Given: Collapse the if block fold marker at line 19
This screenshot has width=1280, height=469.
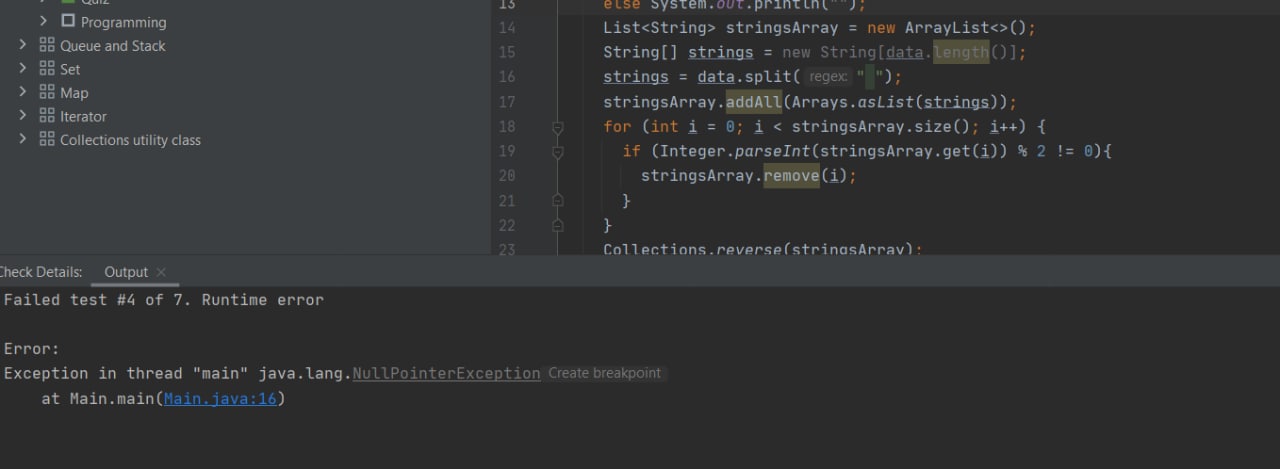Looking at the screenshot, I should (x=558, y=152).
